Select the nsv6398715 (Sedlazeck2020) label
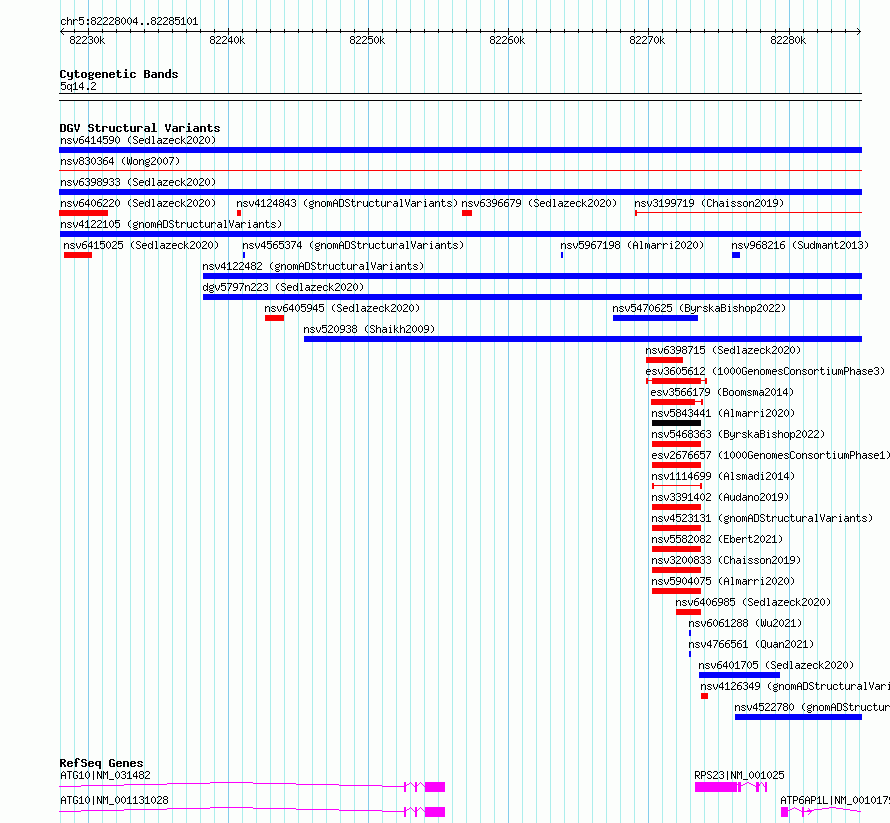This screenshot has height=823, width=890. [x=723, y=350]
